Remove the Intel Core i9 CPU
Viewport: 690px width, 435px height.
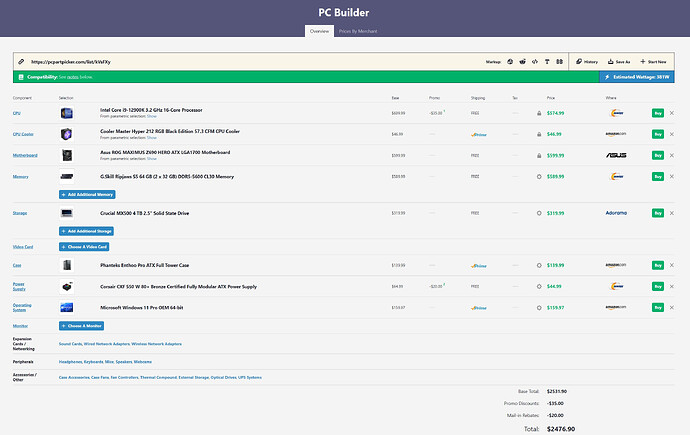[x=672, y=113]
